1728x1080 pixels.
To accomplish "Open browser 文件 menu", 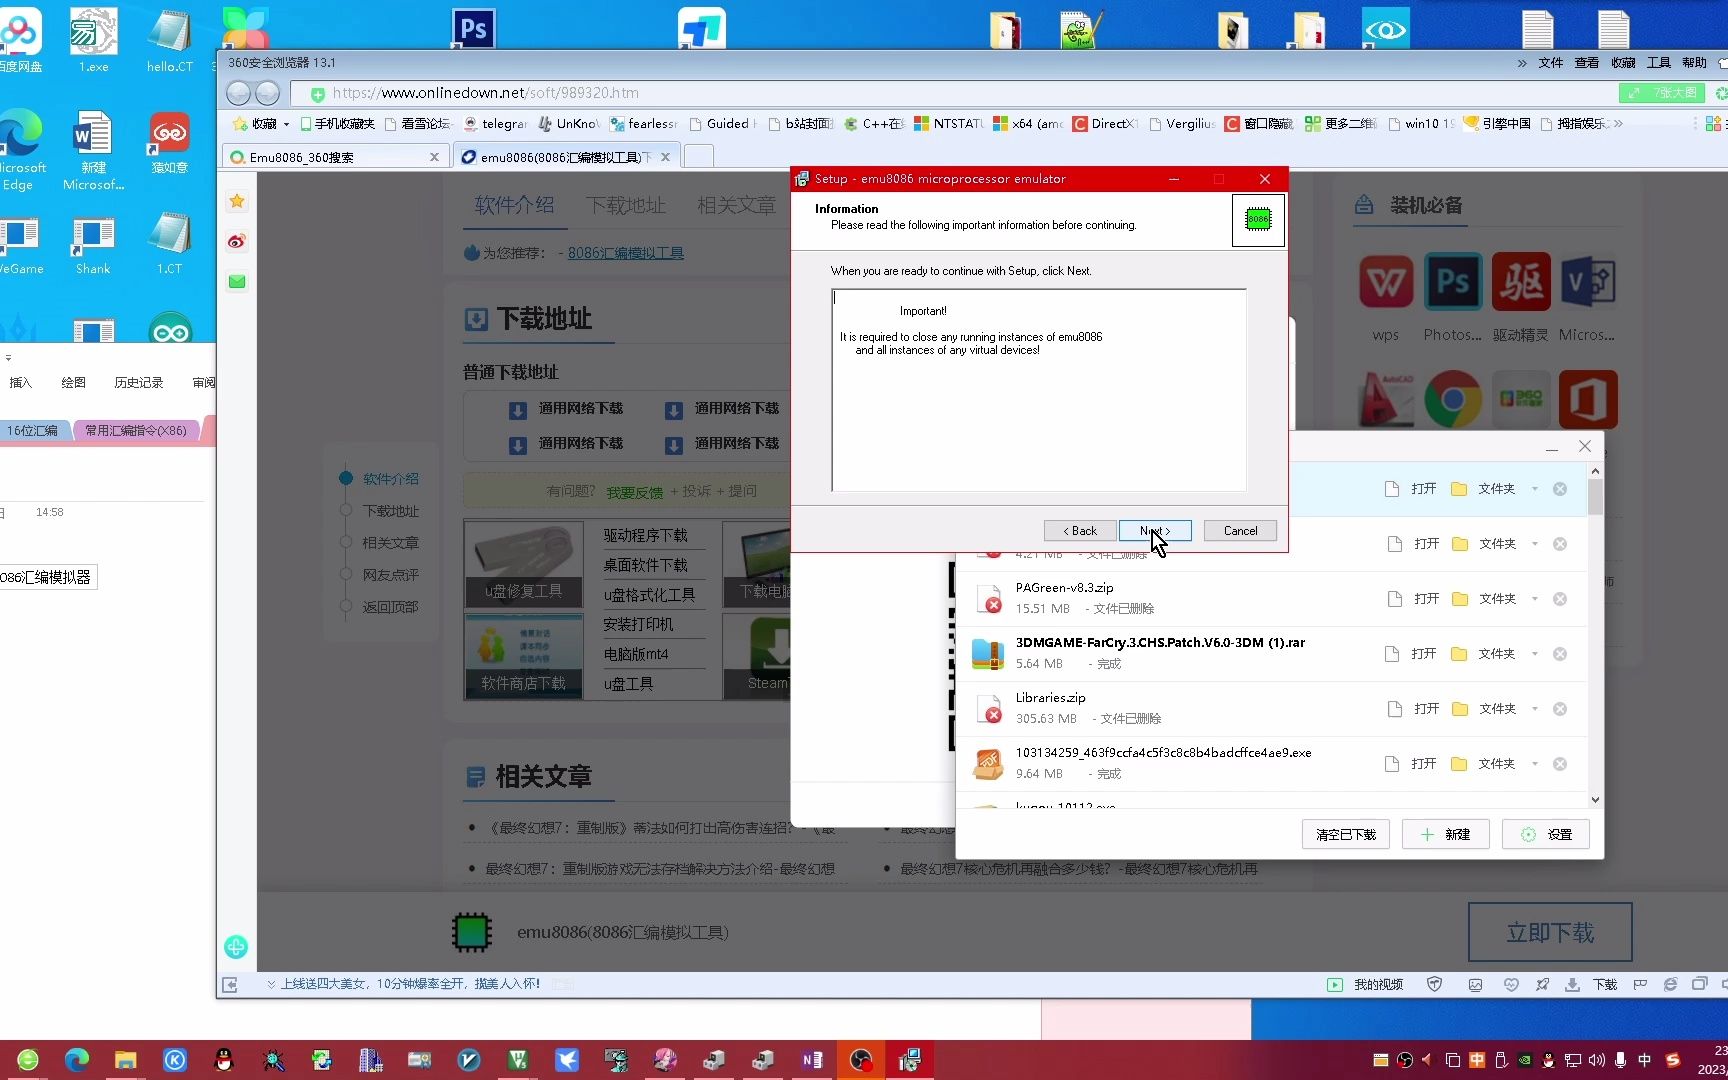I will click(1550, 63).
